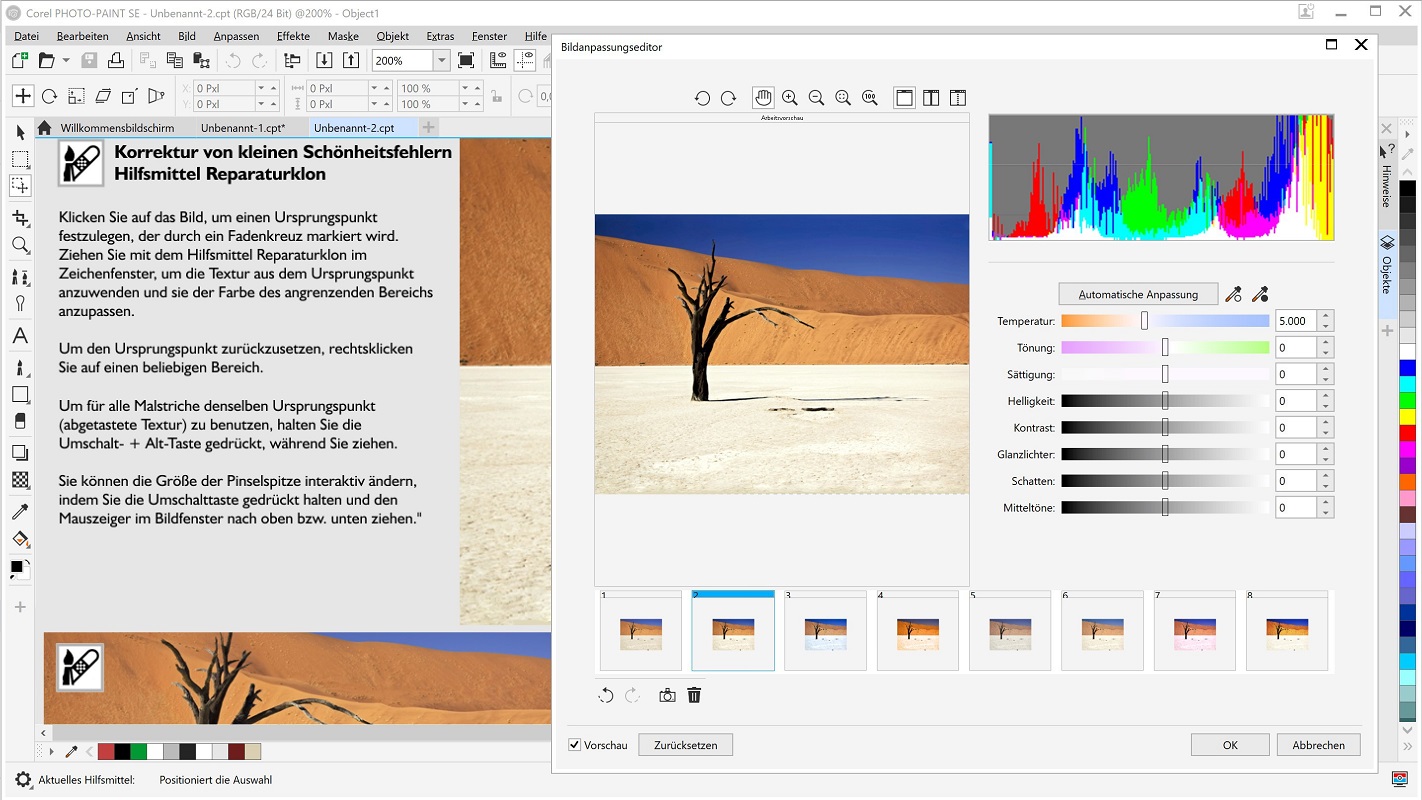The width and height of the screenshot is (1422, 800).
Task: Select the Text tool from the toolbox
Action: point(22,335)
